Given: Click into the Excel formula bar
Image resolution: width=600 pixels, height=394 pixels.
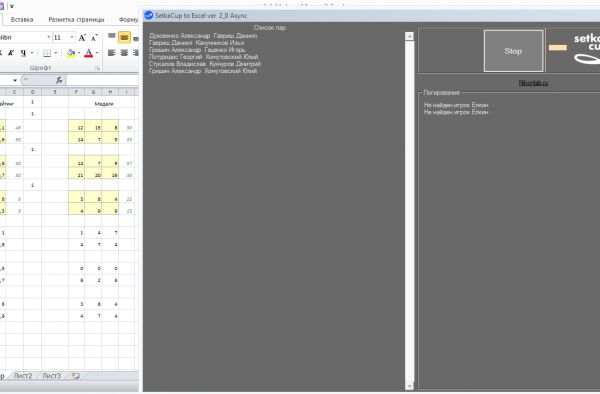Looking at the screenshot, I should (x=103, y=80).
